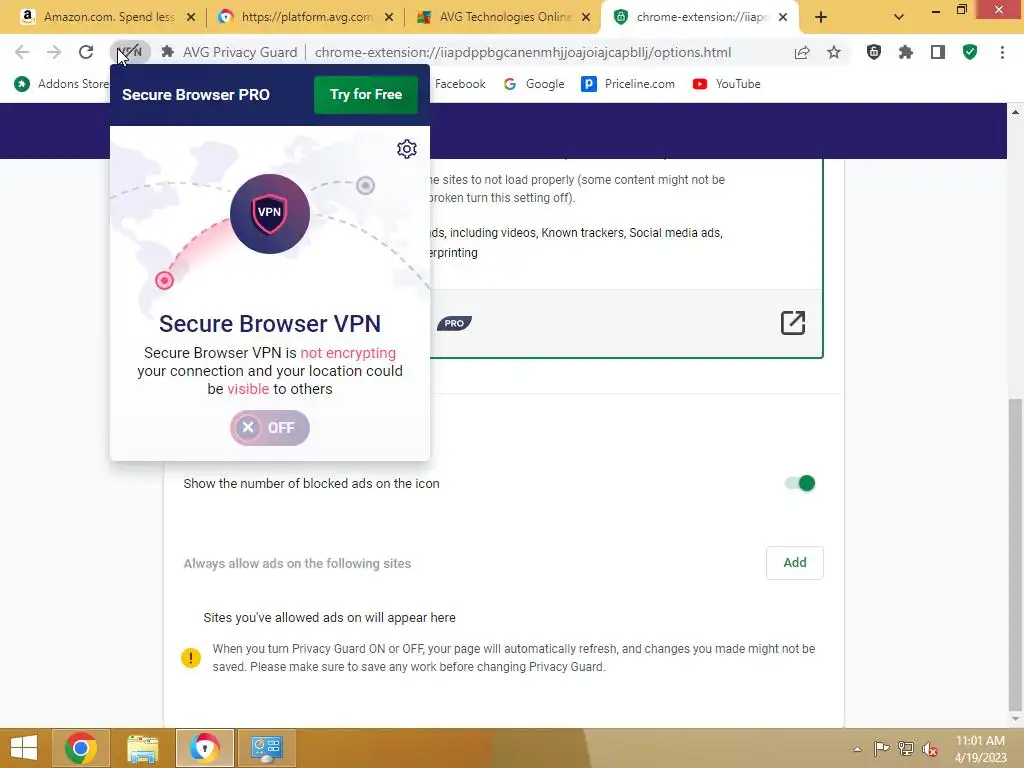This screenshot has height=768, width=1024.
Task: Open Google Chrome from taskbar
Action: (80, 748)
